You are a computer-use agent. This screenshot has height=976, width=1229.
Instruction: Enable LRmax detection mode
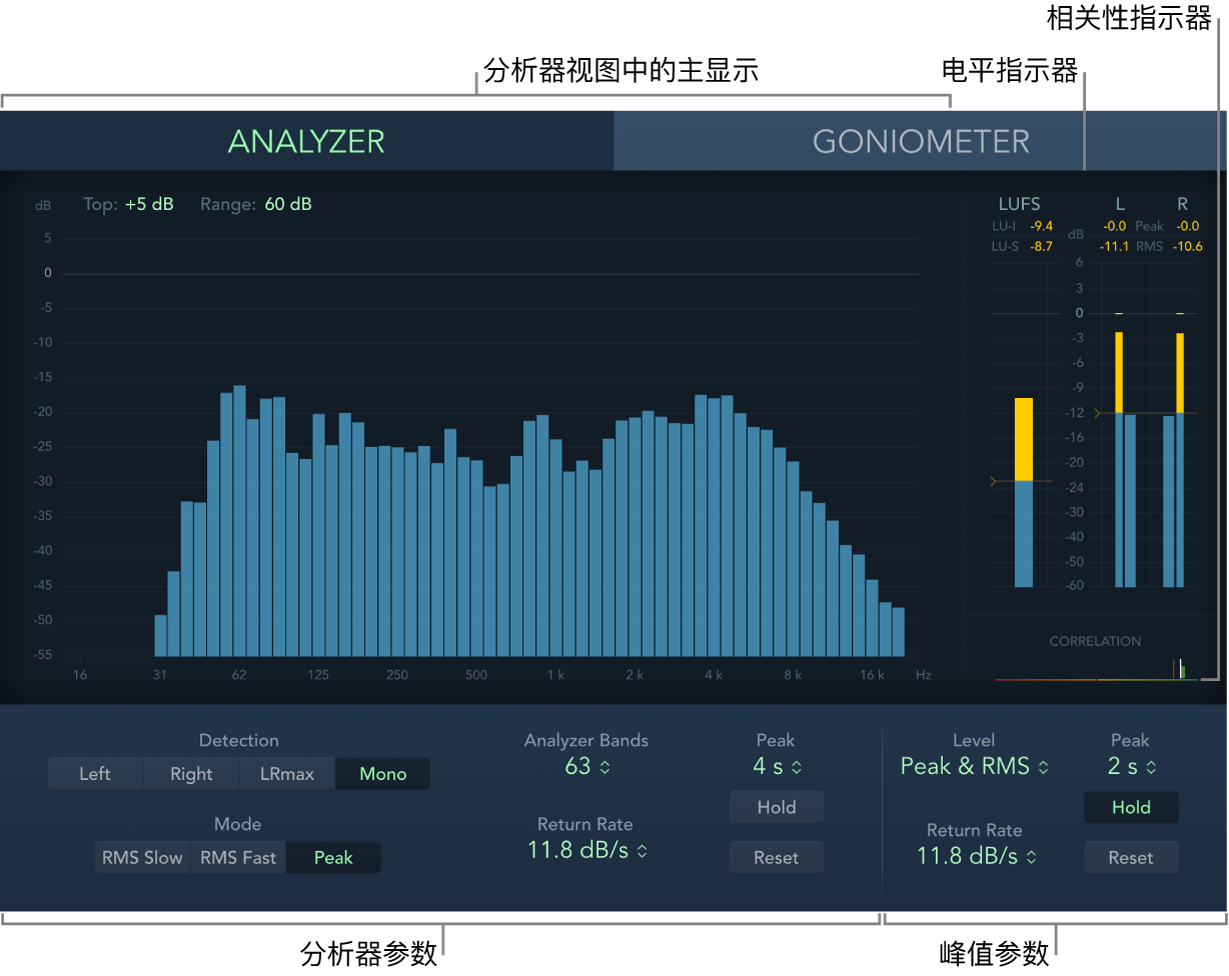tap(286, 773)
